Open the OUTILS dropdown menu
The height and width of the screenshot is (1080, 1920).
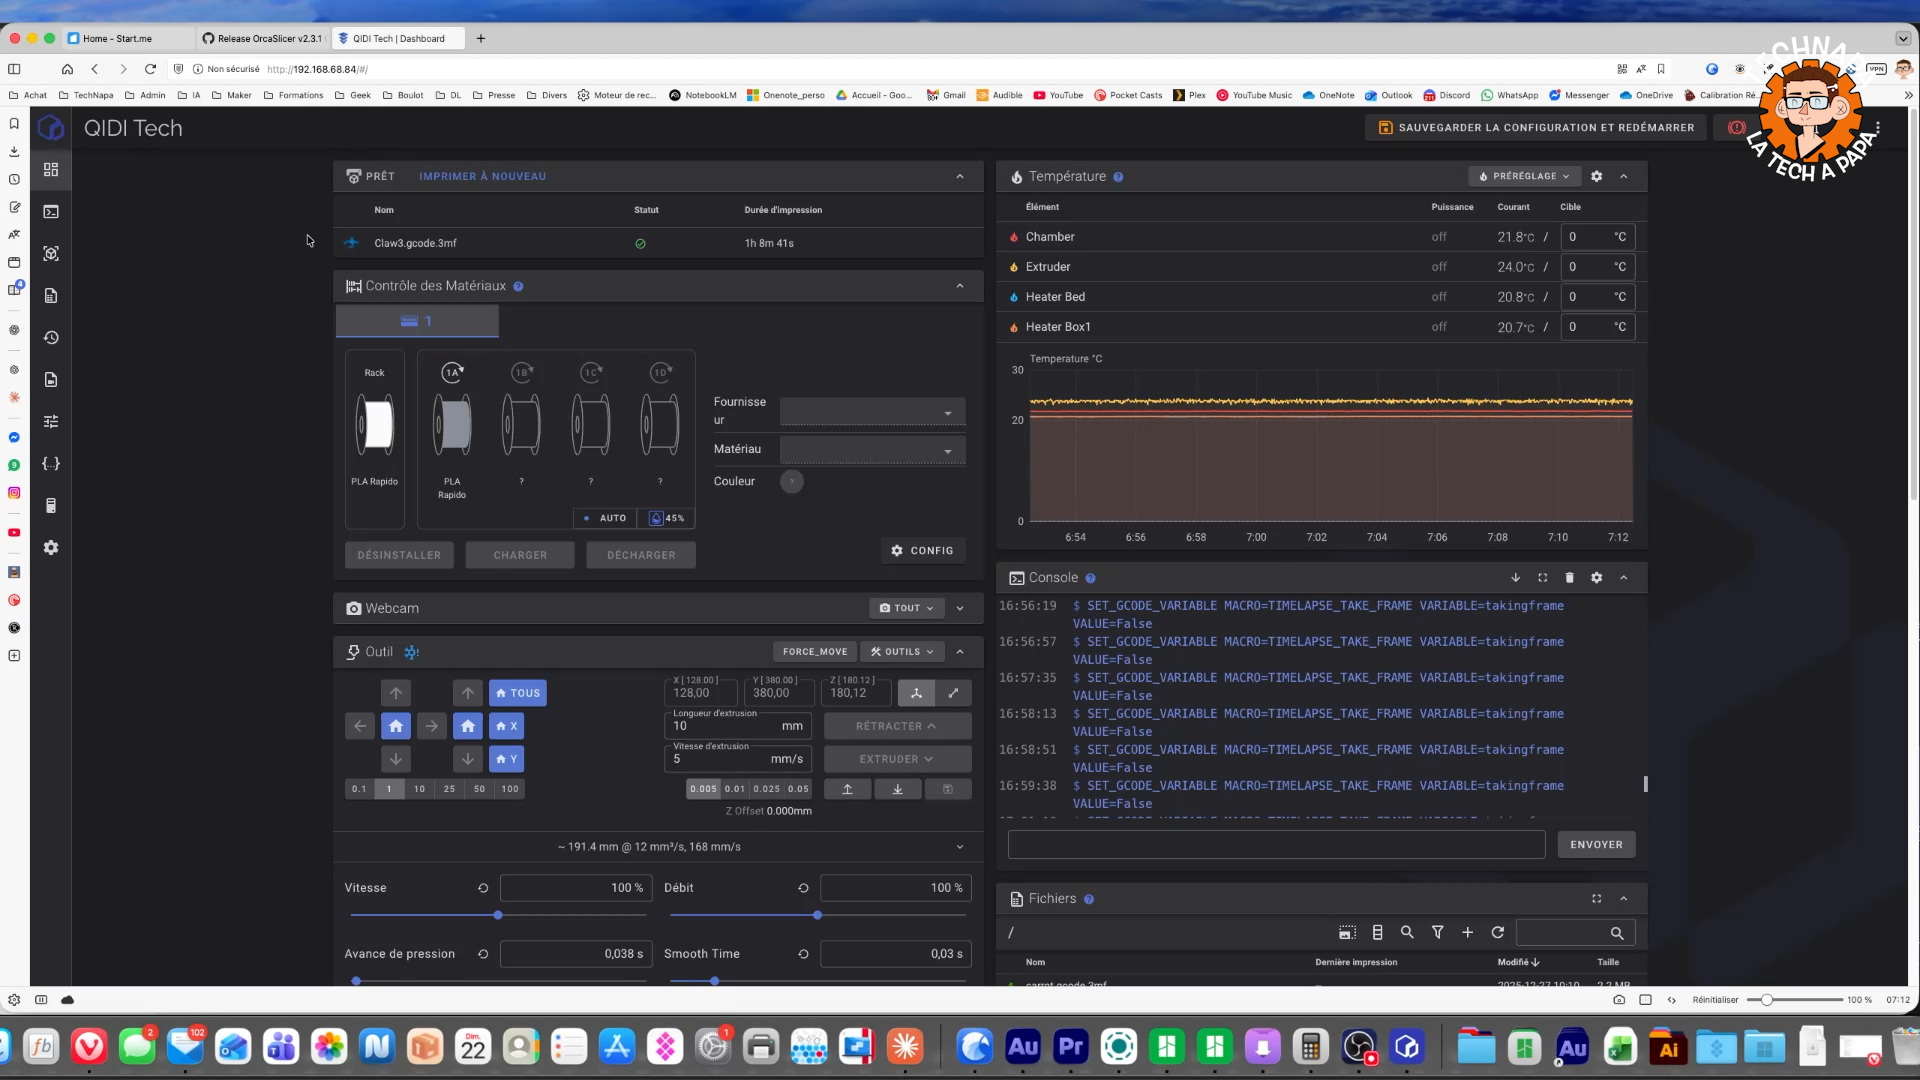click(901, 652)
